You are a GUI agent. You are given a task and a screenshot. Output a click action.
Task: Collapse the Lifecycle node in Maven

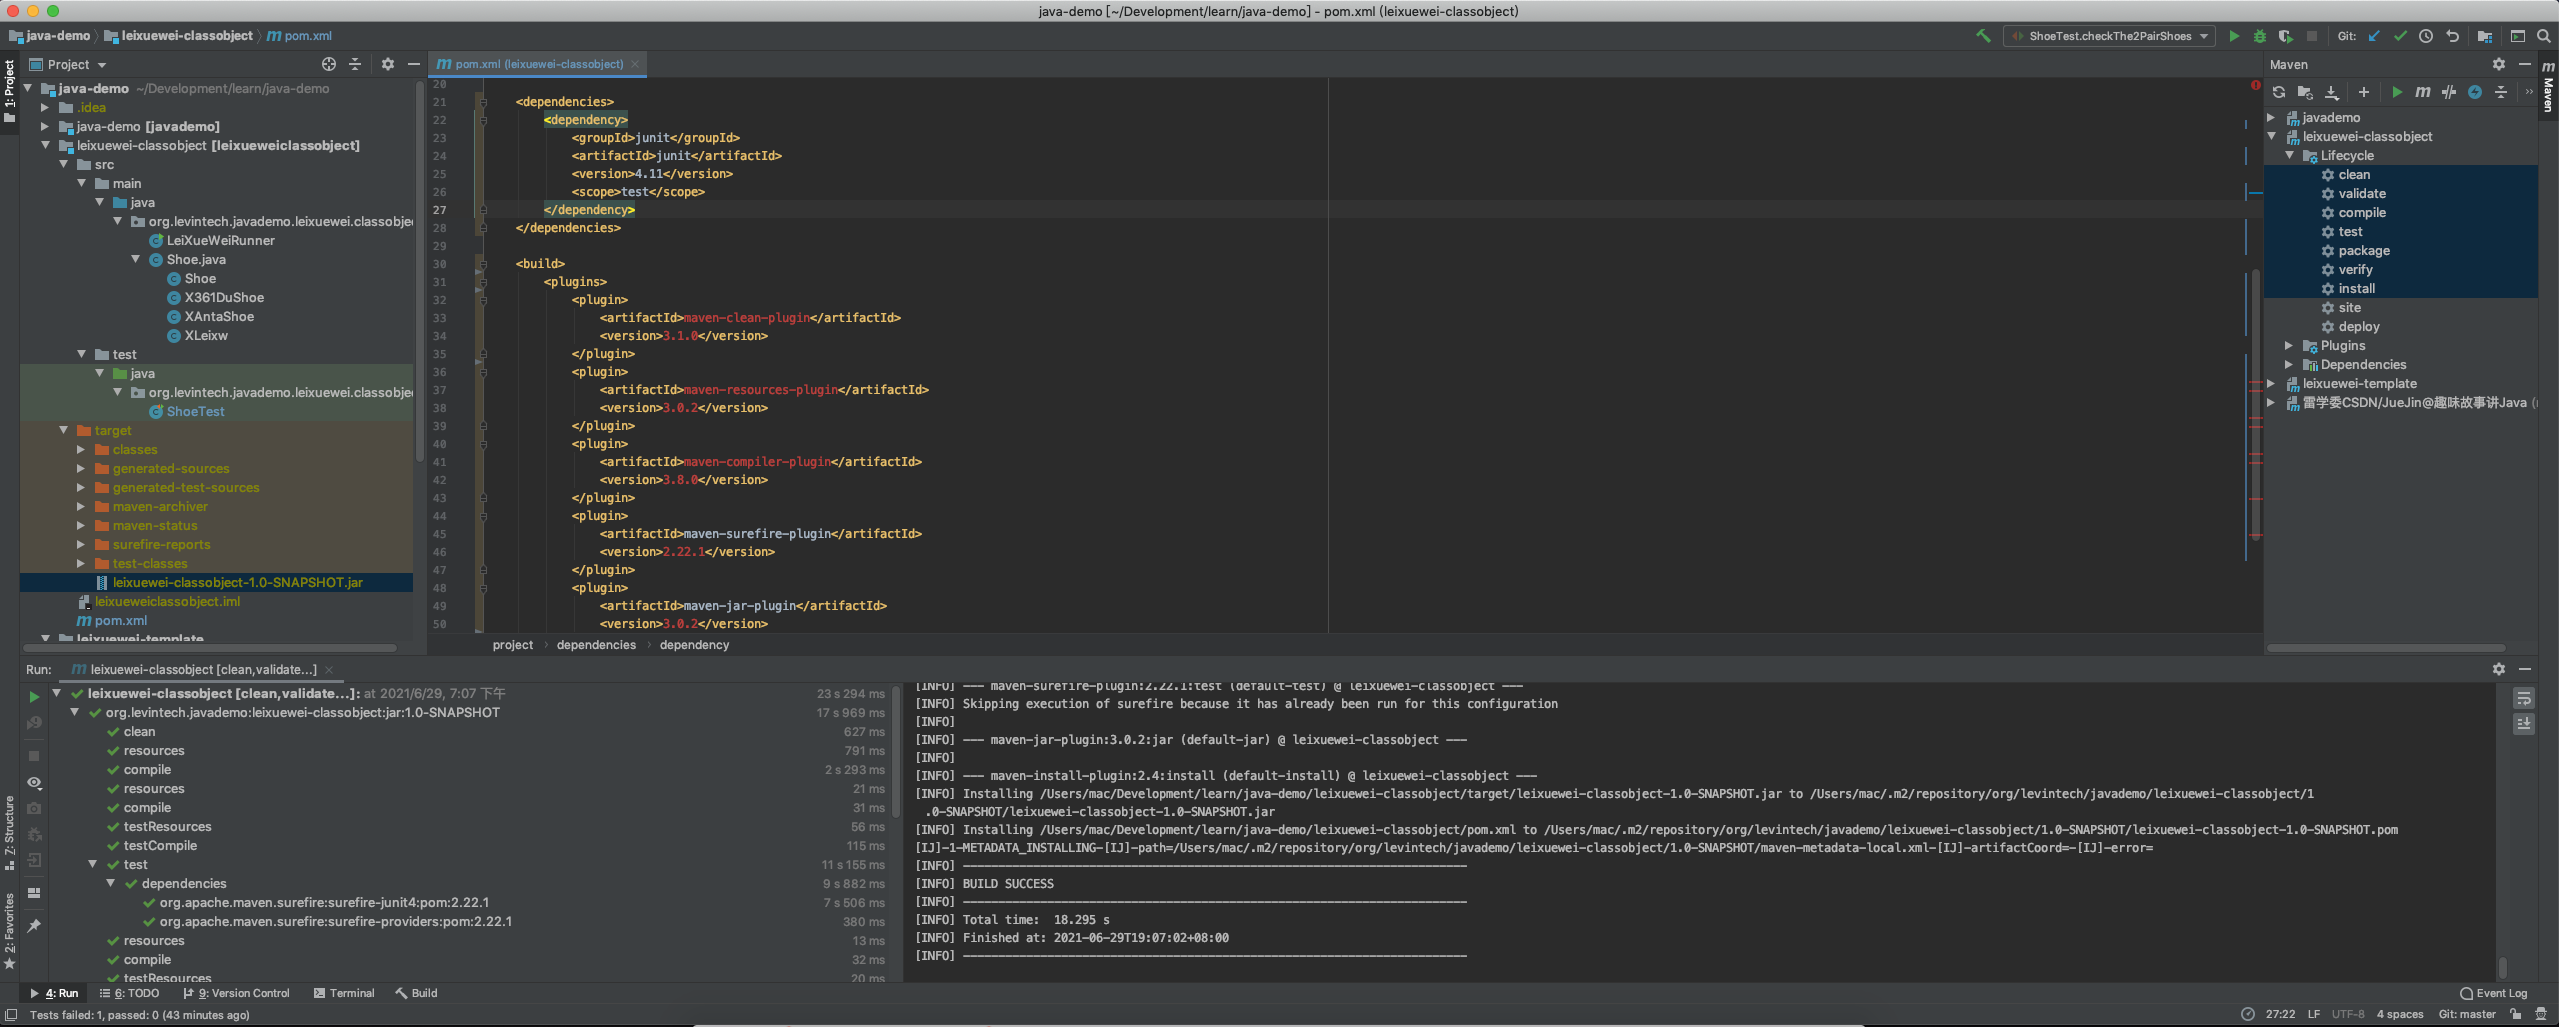pos(2289,155)
